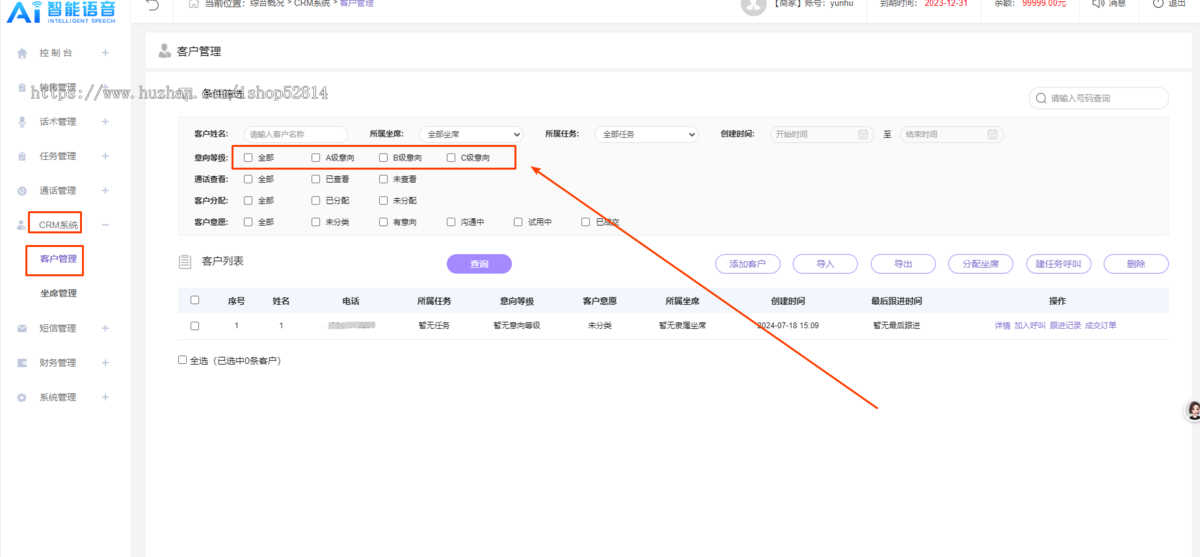Click the 财务管理 icon in sidebar
Screen dimensions: 1200x557
(x=22, y=363)
